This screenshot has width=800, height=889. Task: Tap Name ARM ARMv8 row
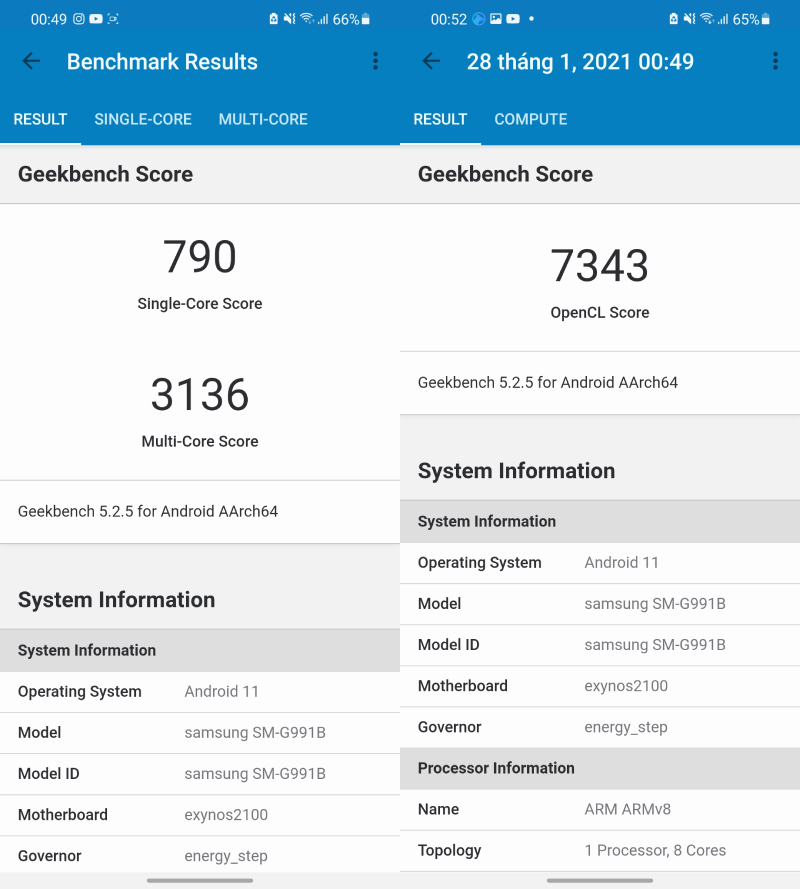[600, 810]
